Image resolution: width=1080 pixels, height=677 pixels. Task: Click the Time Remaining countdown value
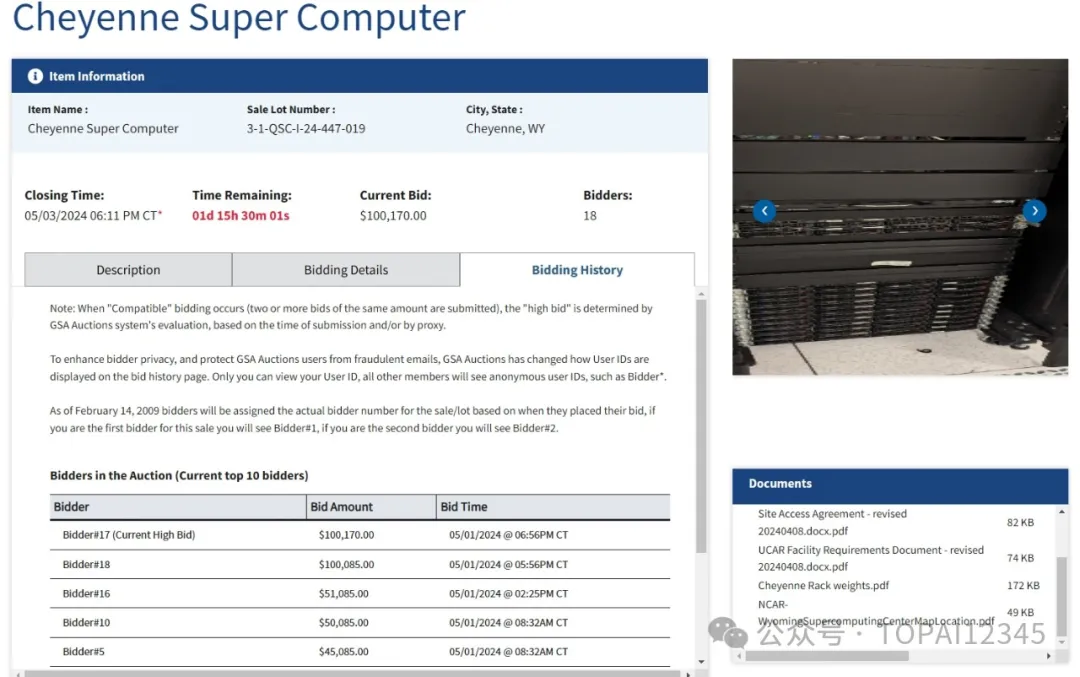point(240,216)
